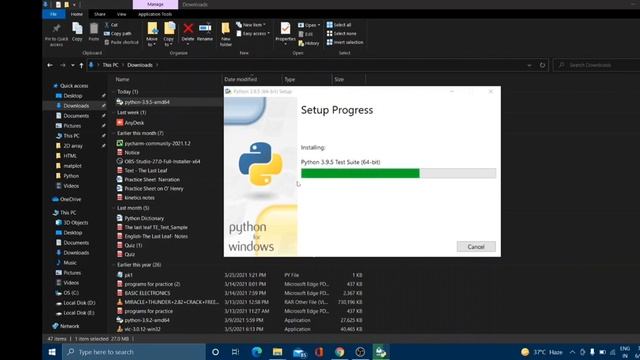Switch to the Share tab
The width and height of the screenshot is (640, 360).
click(x=100, y=14)
